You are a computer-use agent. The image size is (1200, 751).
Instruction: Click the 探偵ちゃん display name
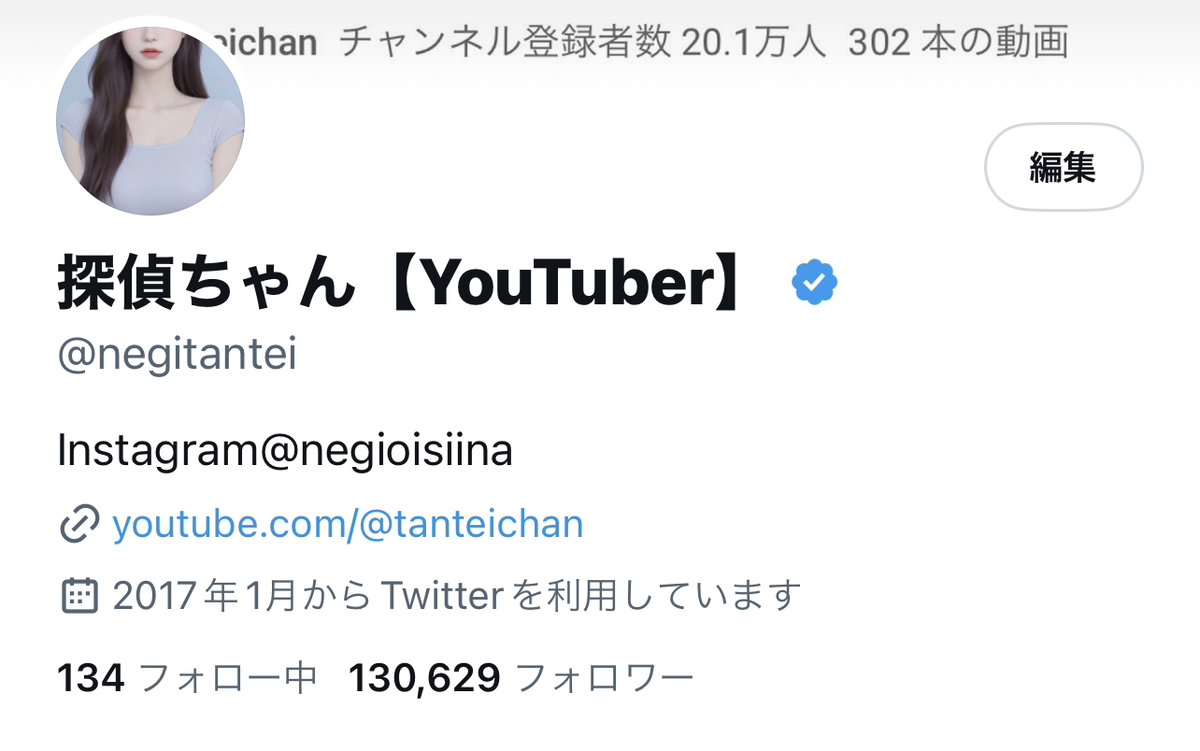(x=208, y=286)
